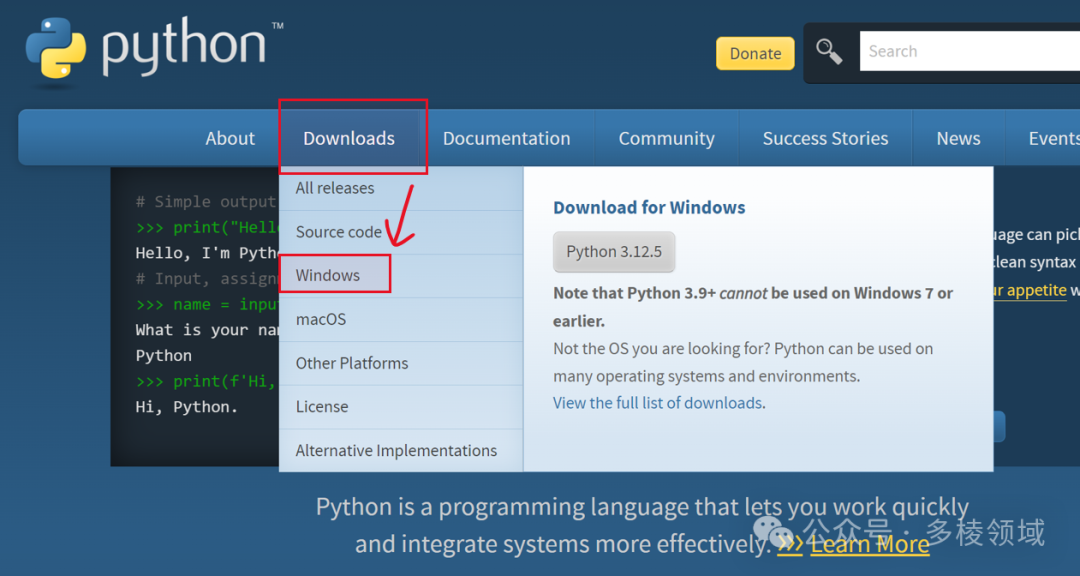This screenshot has width=1080, height=576.
Task: Select Alternative Implementations in Downloads dropdown
Action: click(x=401, y=451)
